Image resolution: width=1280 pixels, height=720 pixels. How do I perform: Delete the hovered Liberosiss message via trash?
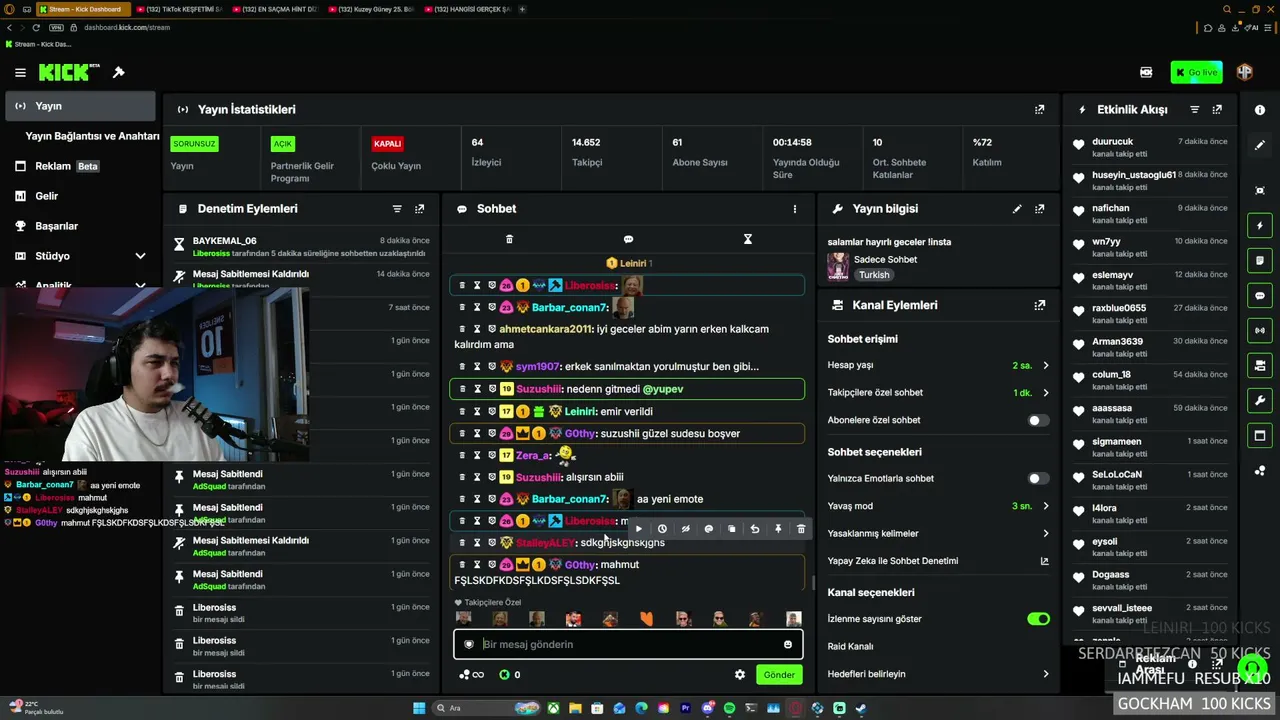pos(801,529)
